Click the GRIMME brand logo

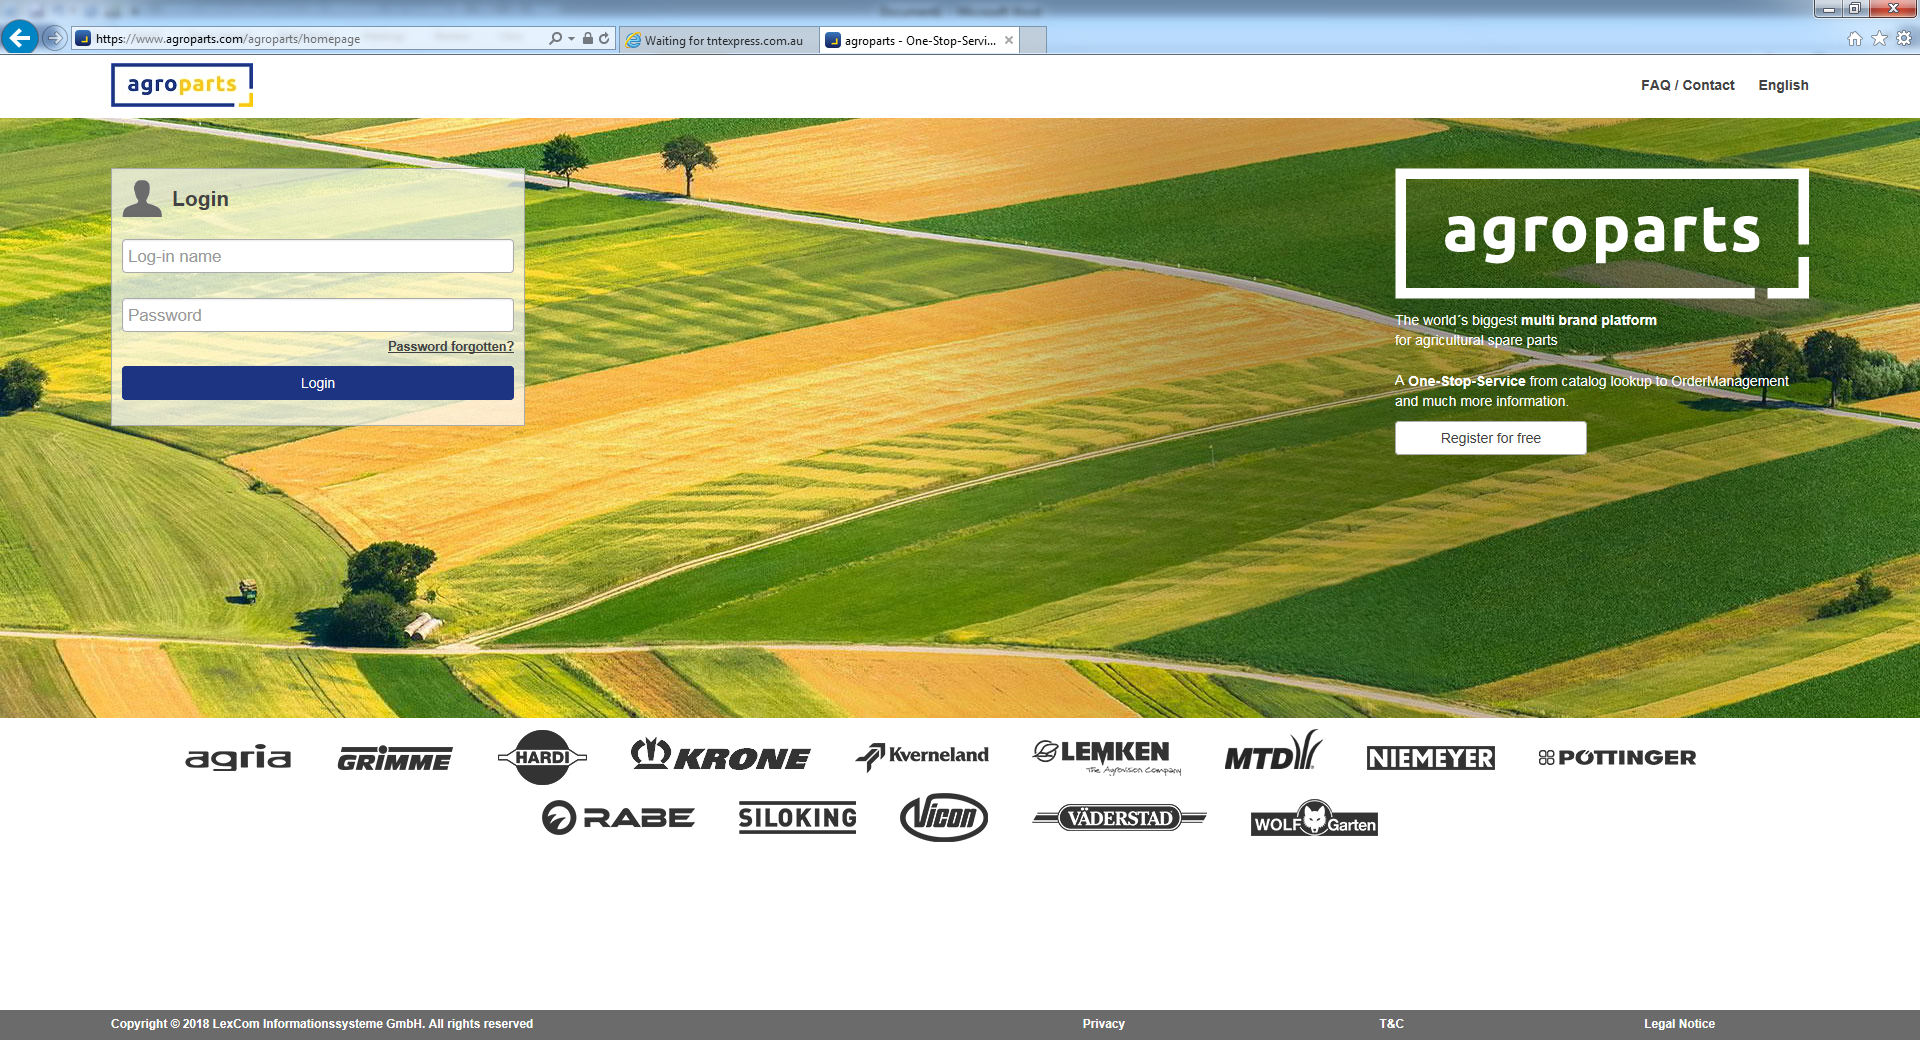(395, 759)
